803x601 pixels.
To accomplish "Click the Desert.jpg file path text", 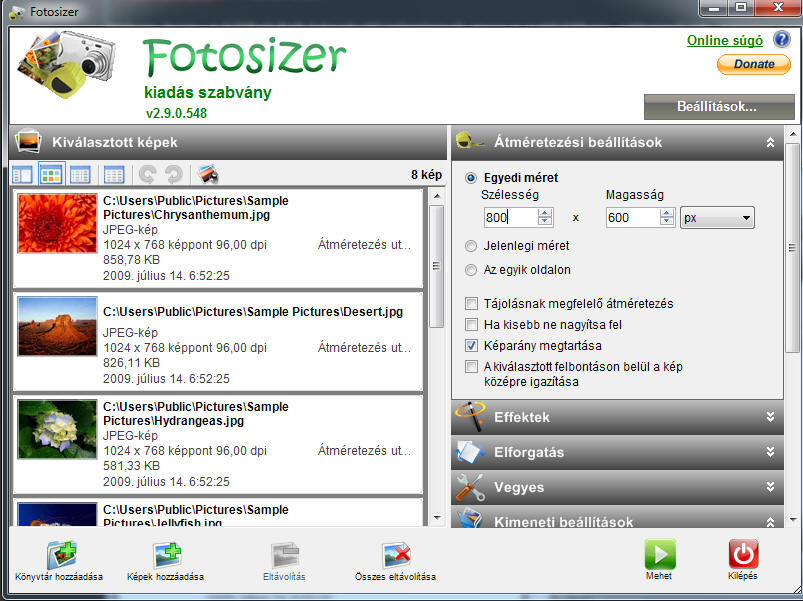I will click(x=253, y=312).
